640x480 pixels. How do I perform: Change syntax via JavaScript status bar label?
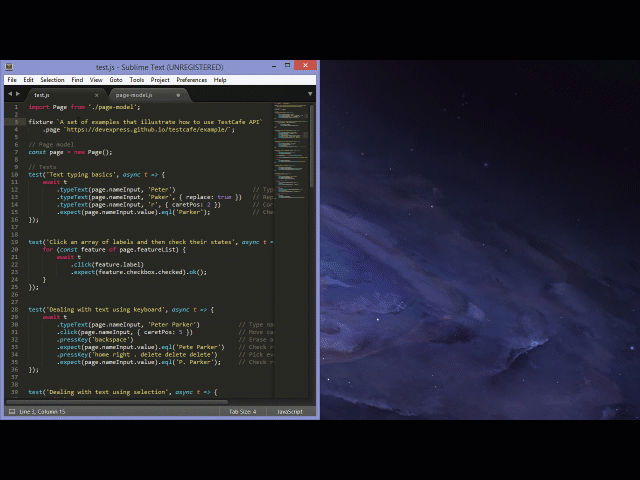[x=289, y=411]
